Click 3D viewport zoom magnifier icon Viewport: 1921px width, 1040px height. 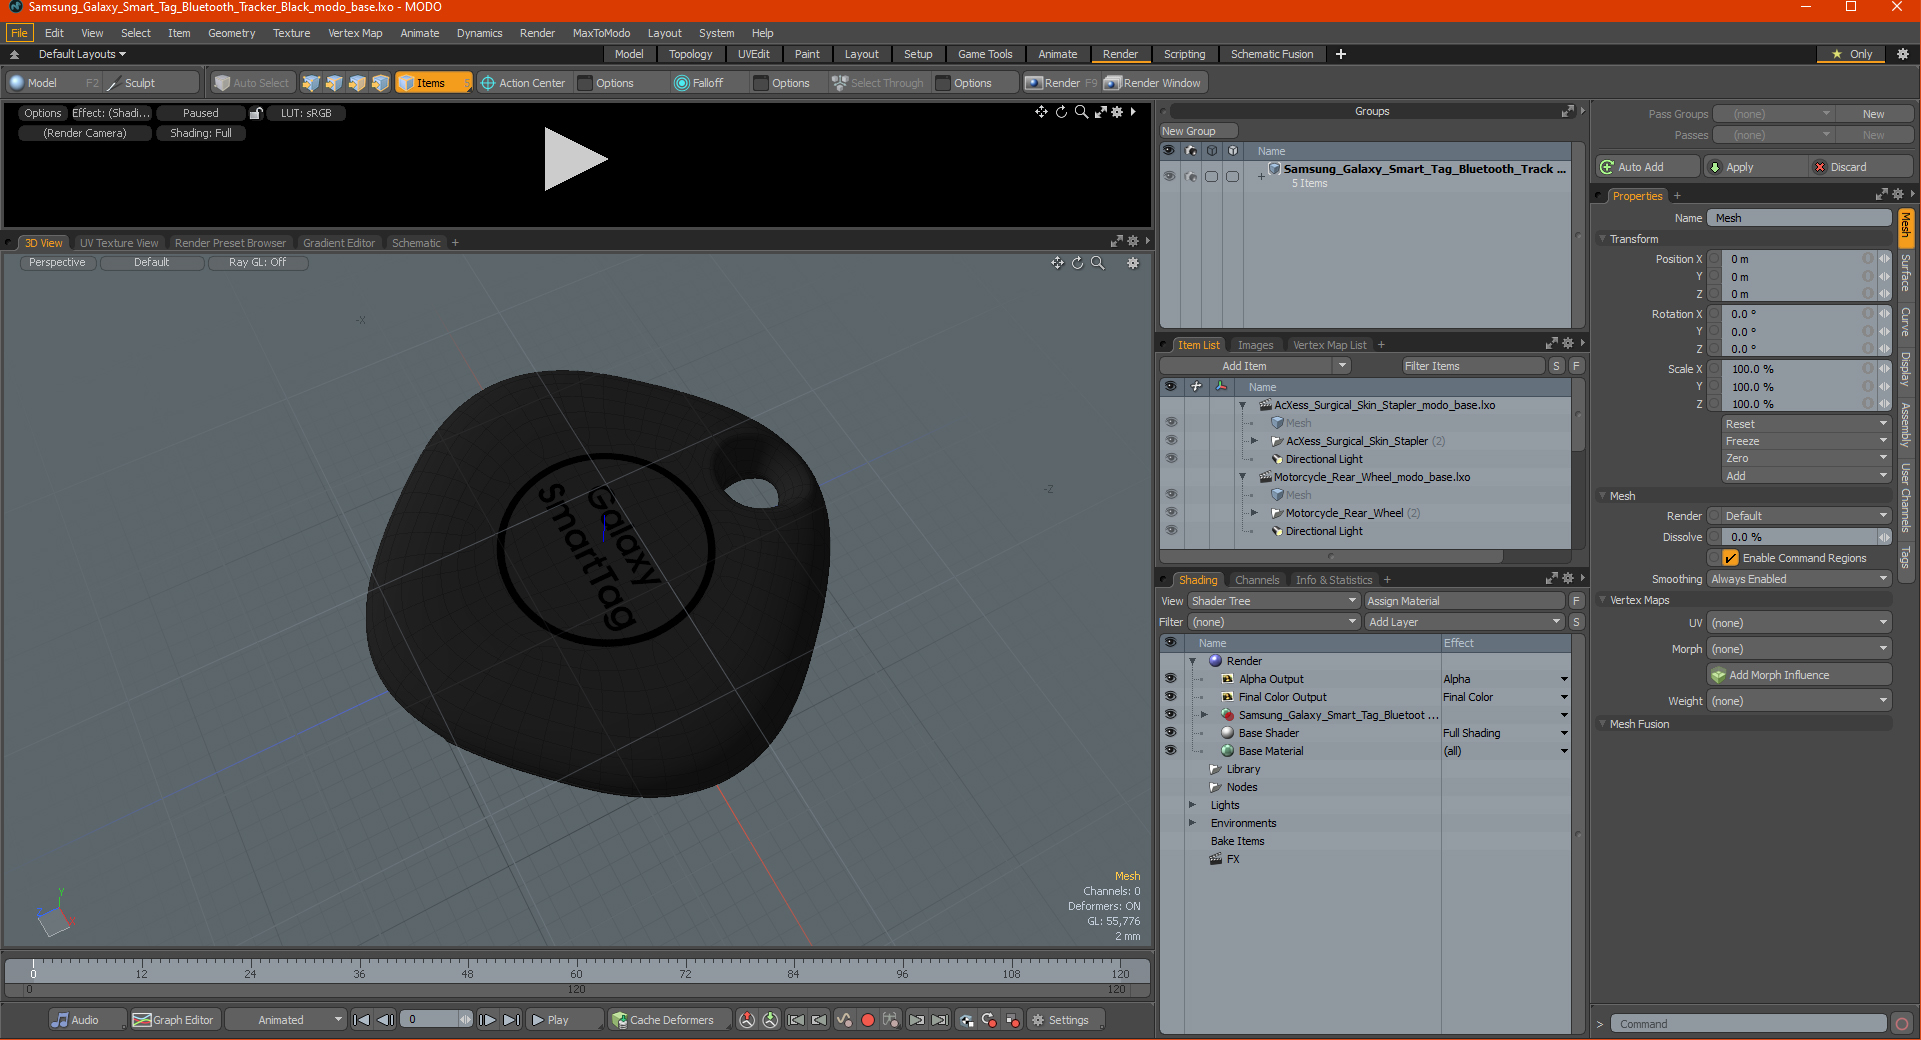1097,263
